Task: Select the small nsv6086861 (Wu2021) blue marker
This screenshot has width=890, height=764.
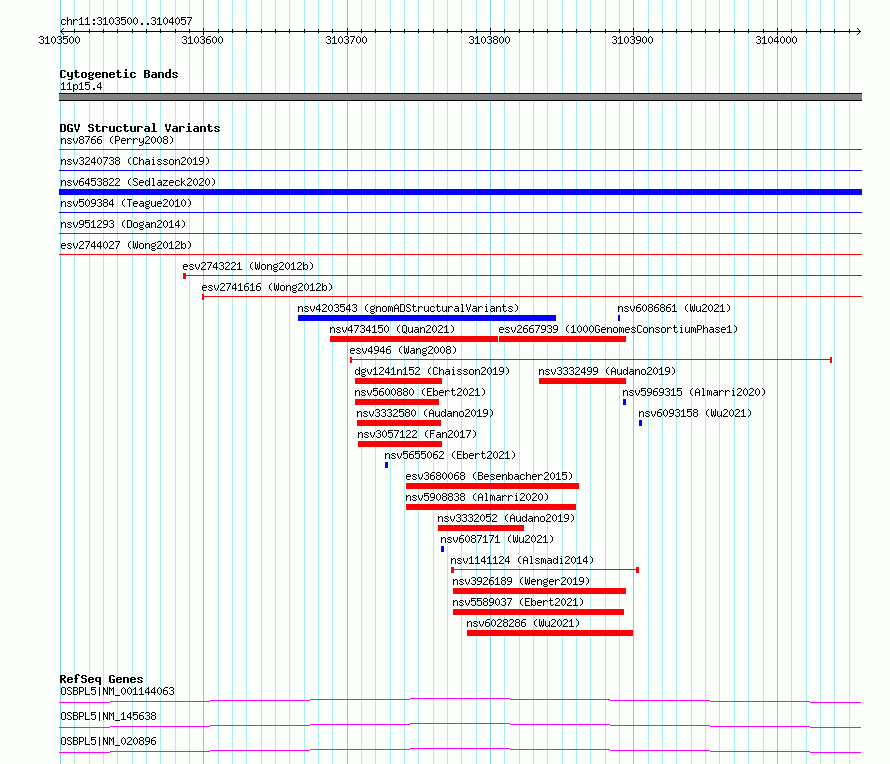Action: coord(619,318)
